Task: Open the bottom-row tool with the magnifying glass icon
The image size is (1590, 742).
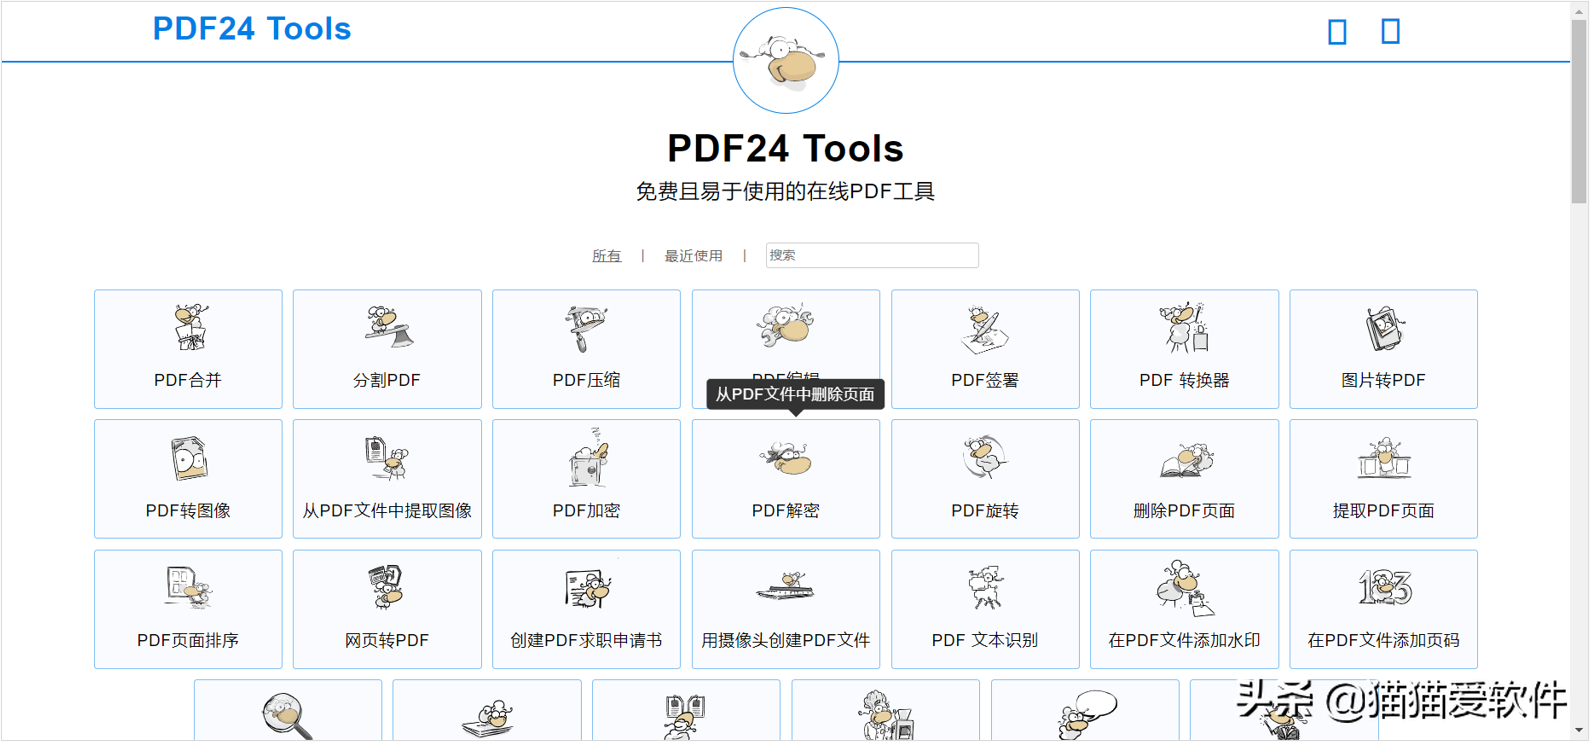Action: tap(288, 711)
